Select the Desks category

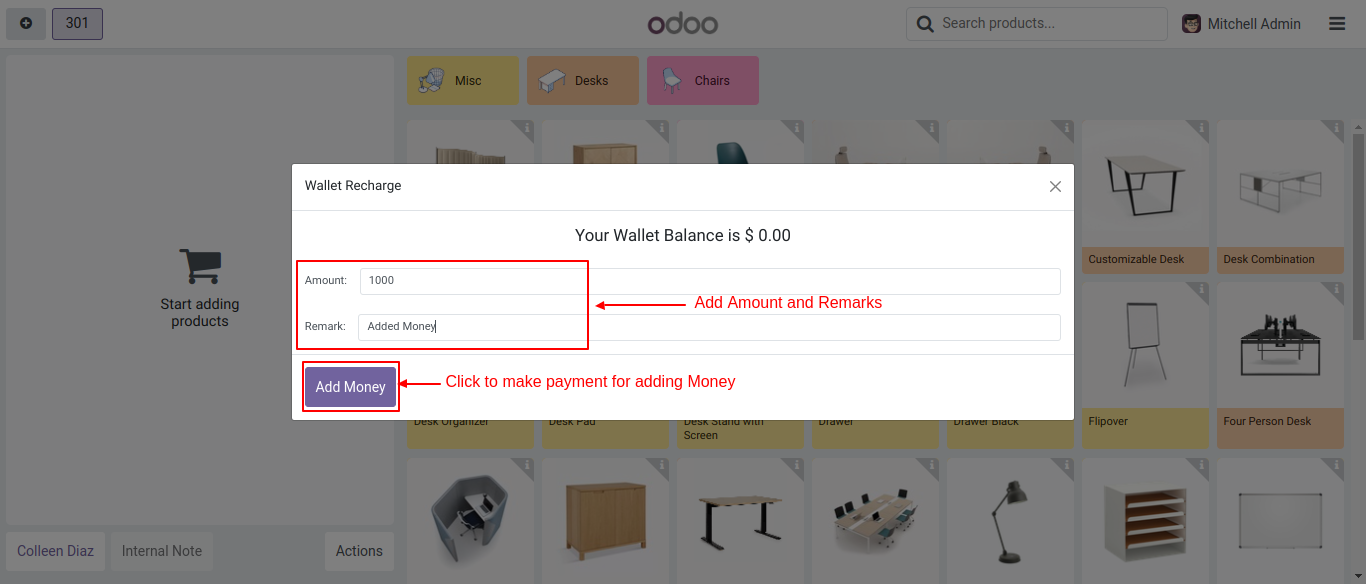pyautogui.click(x=583, y=81)
